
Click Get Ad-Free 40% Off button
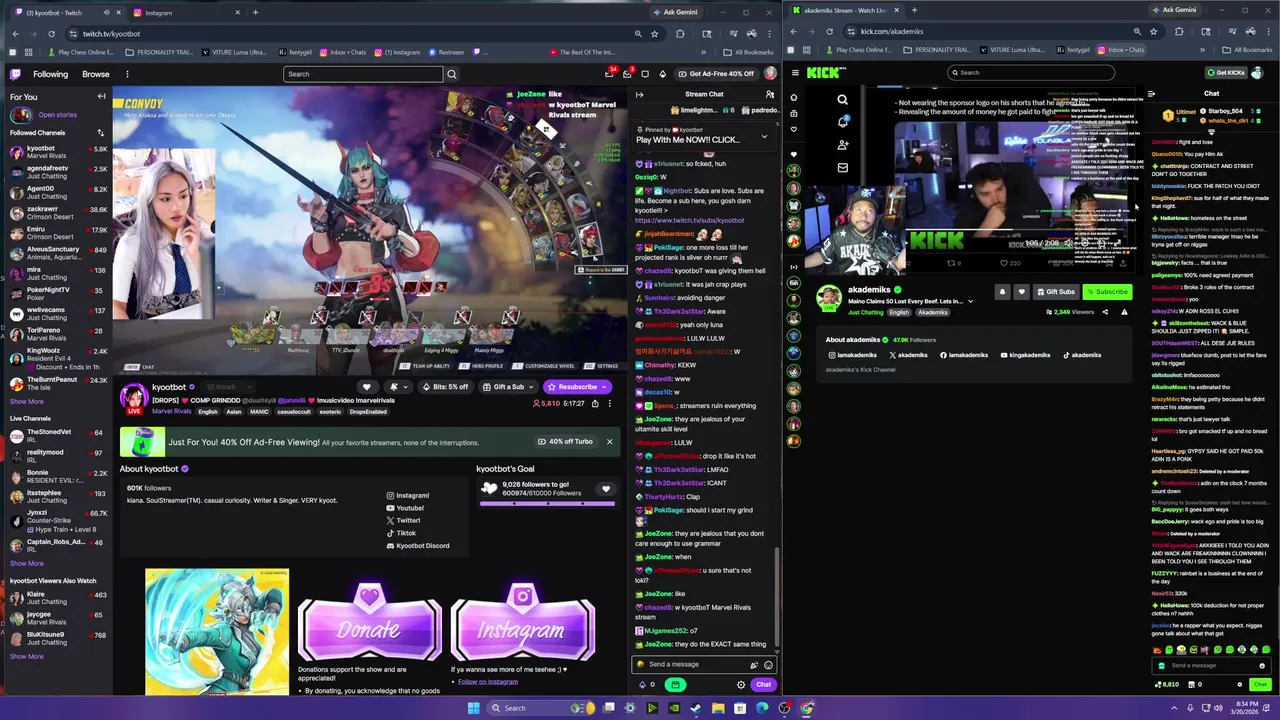point(716,74)
